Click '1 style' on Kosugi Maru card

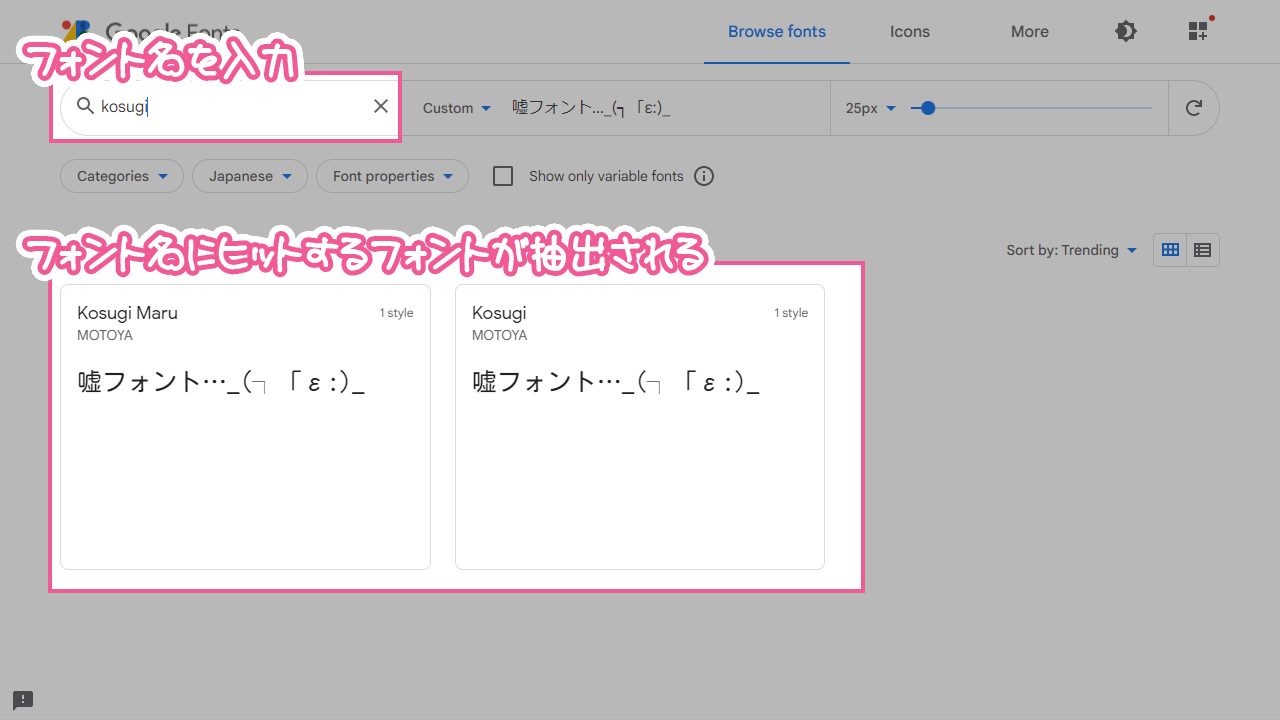(396, 313)
